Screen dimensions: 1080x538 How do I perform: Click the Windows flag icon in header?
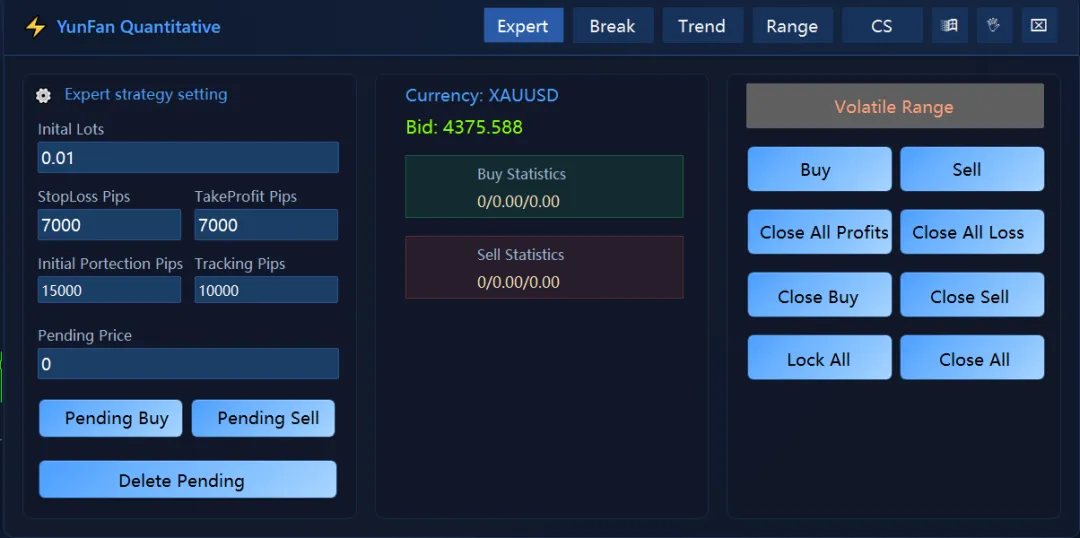click(x=950, y=25)
